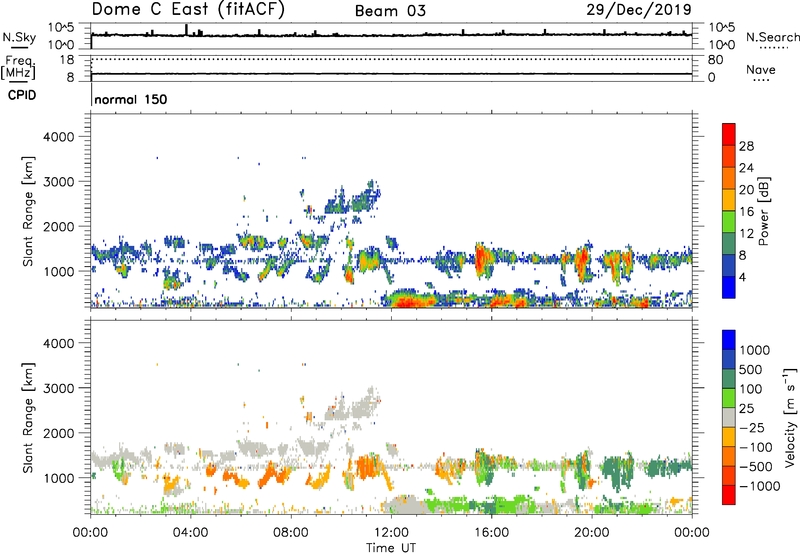Click the "Slant Range [km]" label of power panel
Image resolution: width=800 pixels, height=554 pixels.
click(x=28, y=211)
